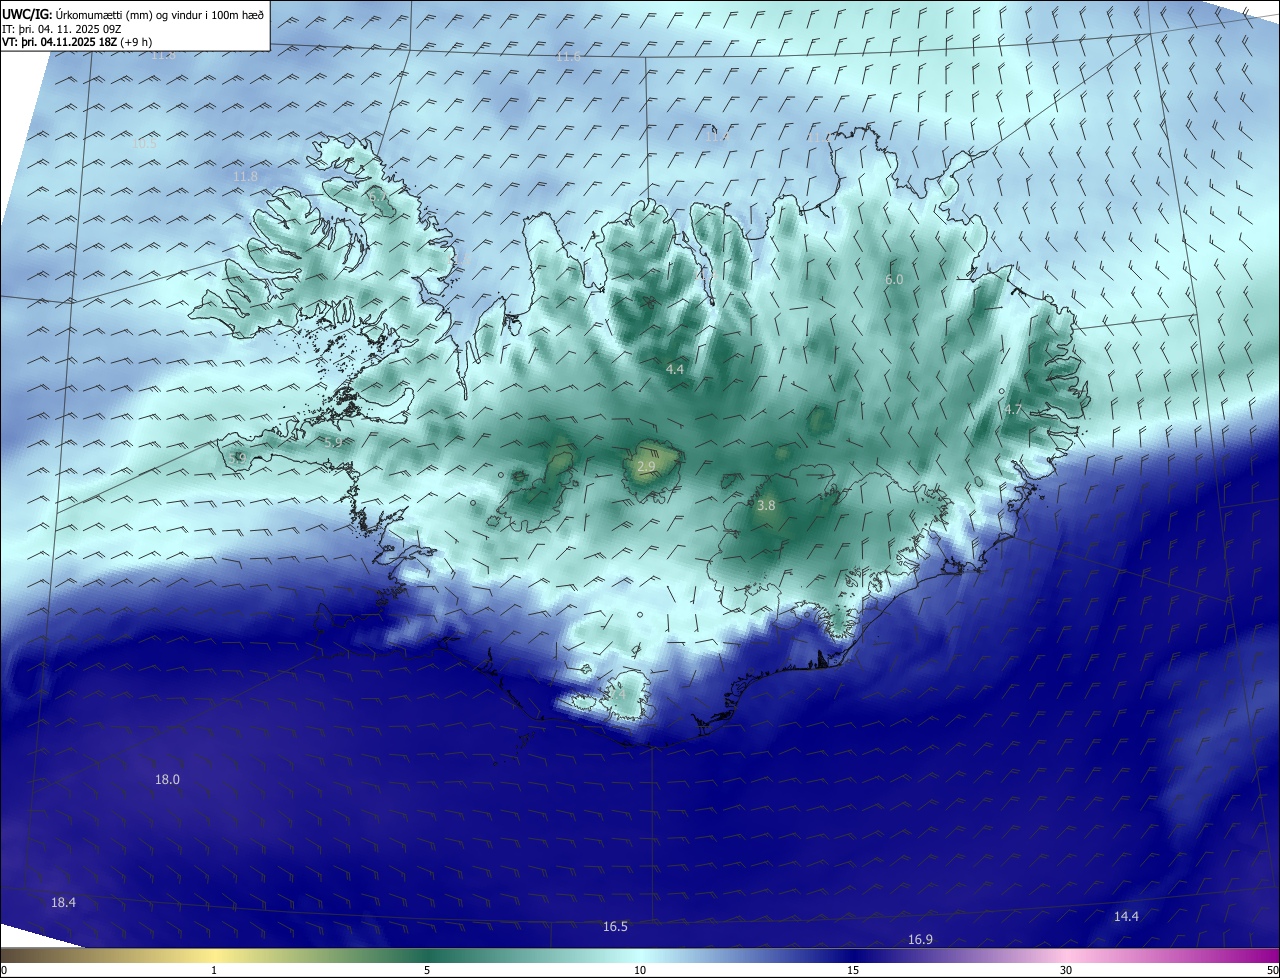Viewport: 1280px width, 978px height.
Task: Click the 4.4 value label
Action: 675,369
